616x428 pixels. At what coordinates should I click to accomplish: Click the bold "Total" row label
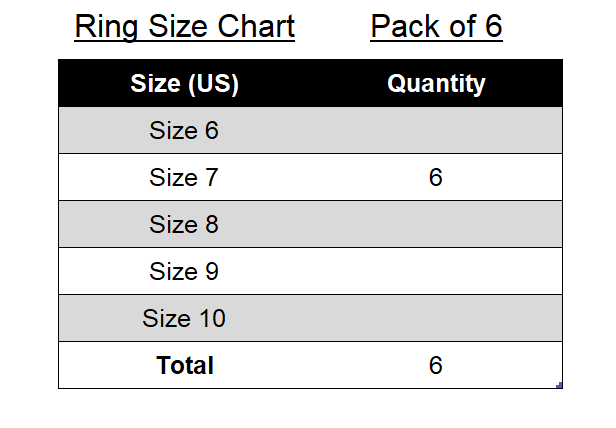[x=185, y=366]
